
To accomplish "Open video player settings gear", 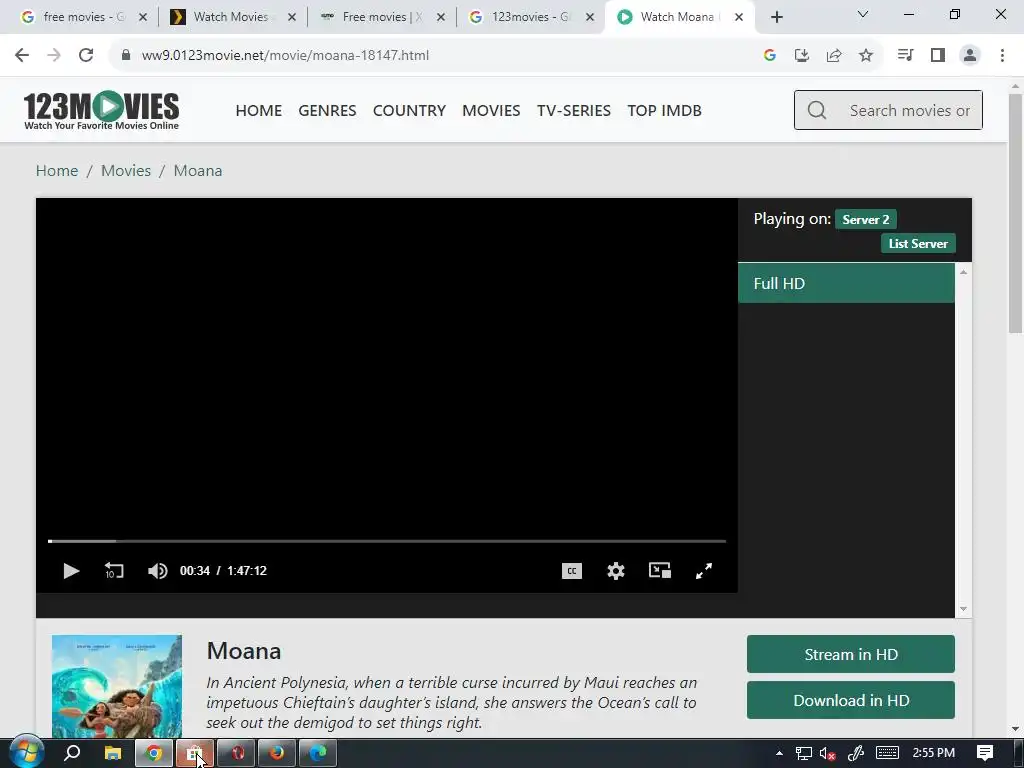I will (x=616, y=571).
